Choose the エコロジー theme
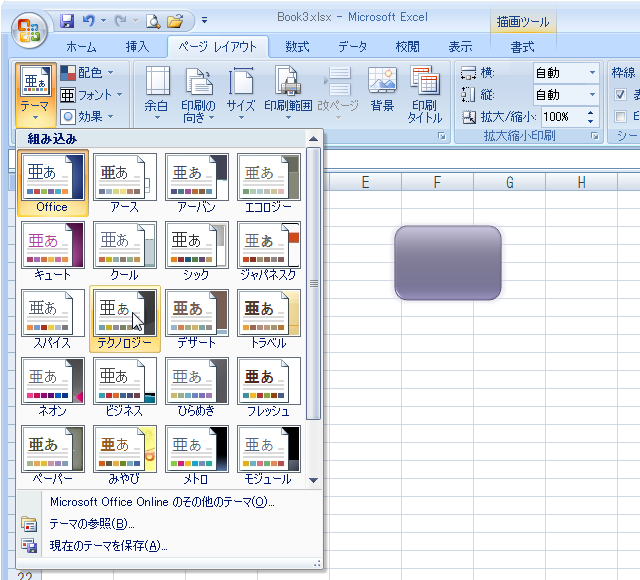640x580 pixels. (x=269, y=183)
